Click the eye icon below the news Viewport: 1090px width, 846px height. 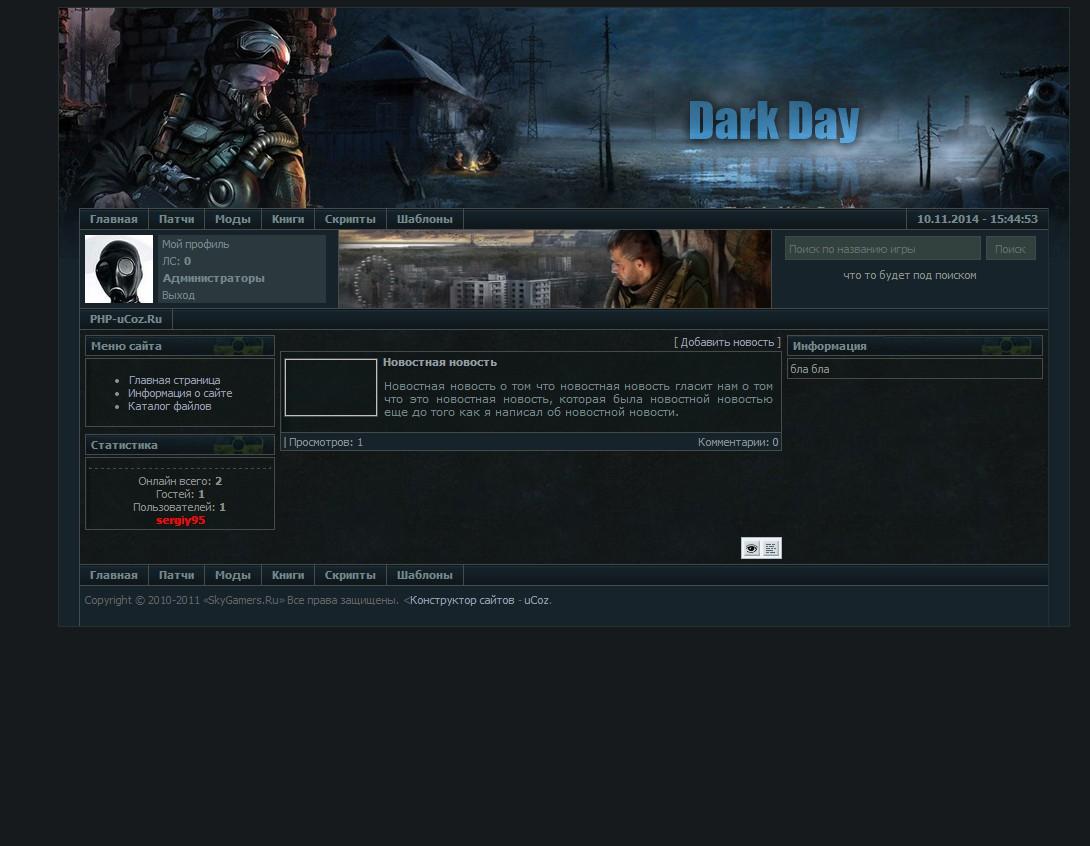[x=751, y=548]
